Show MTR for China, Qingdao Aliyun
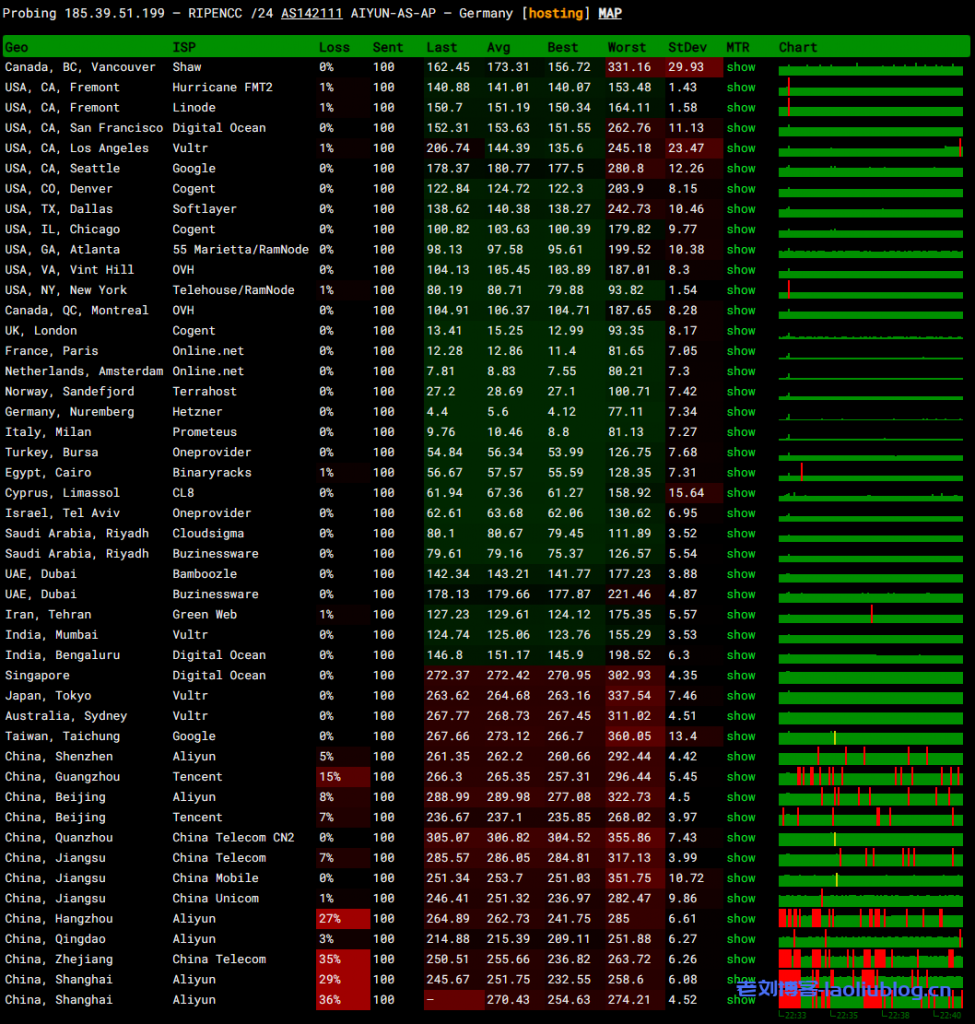This screenshot has width=975, height=1024. click(741, 938)
